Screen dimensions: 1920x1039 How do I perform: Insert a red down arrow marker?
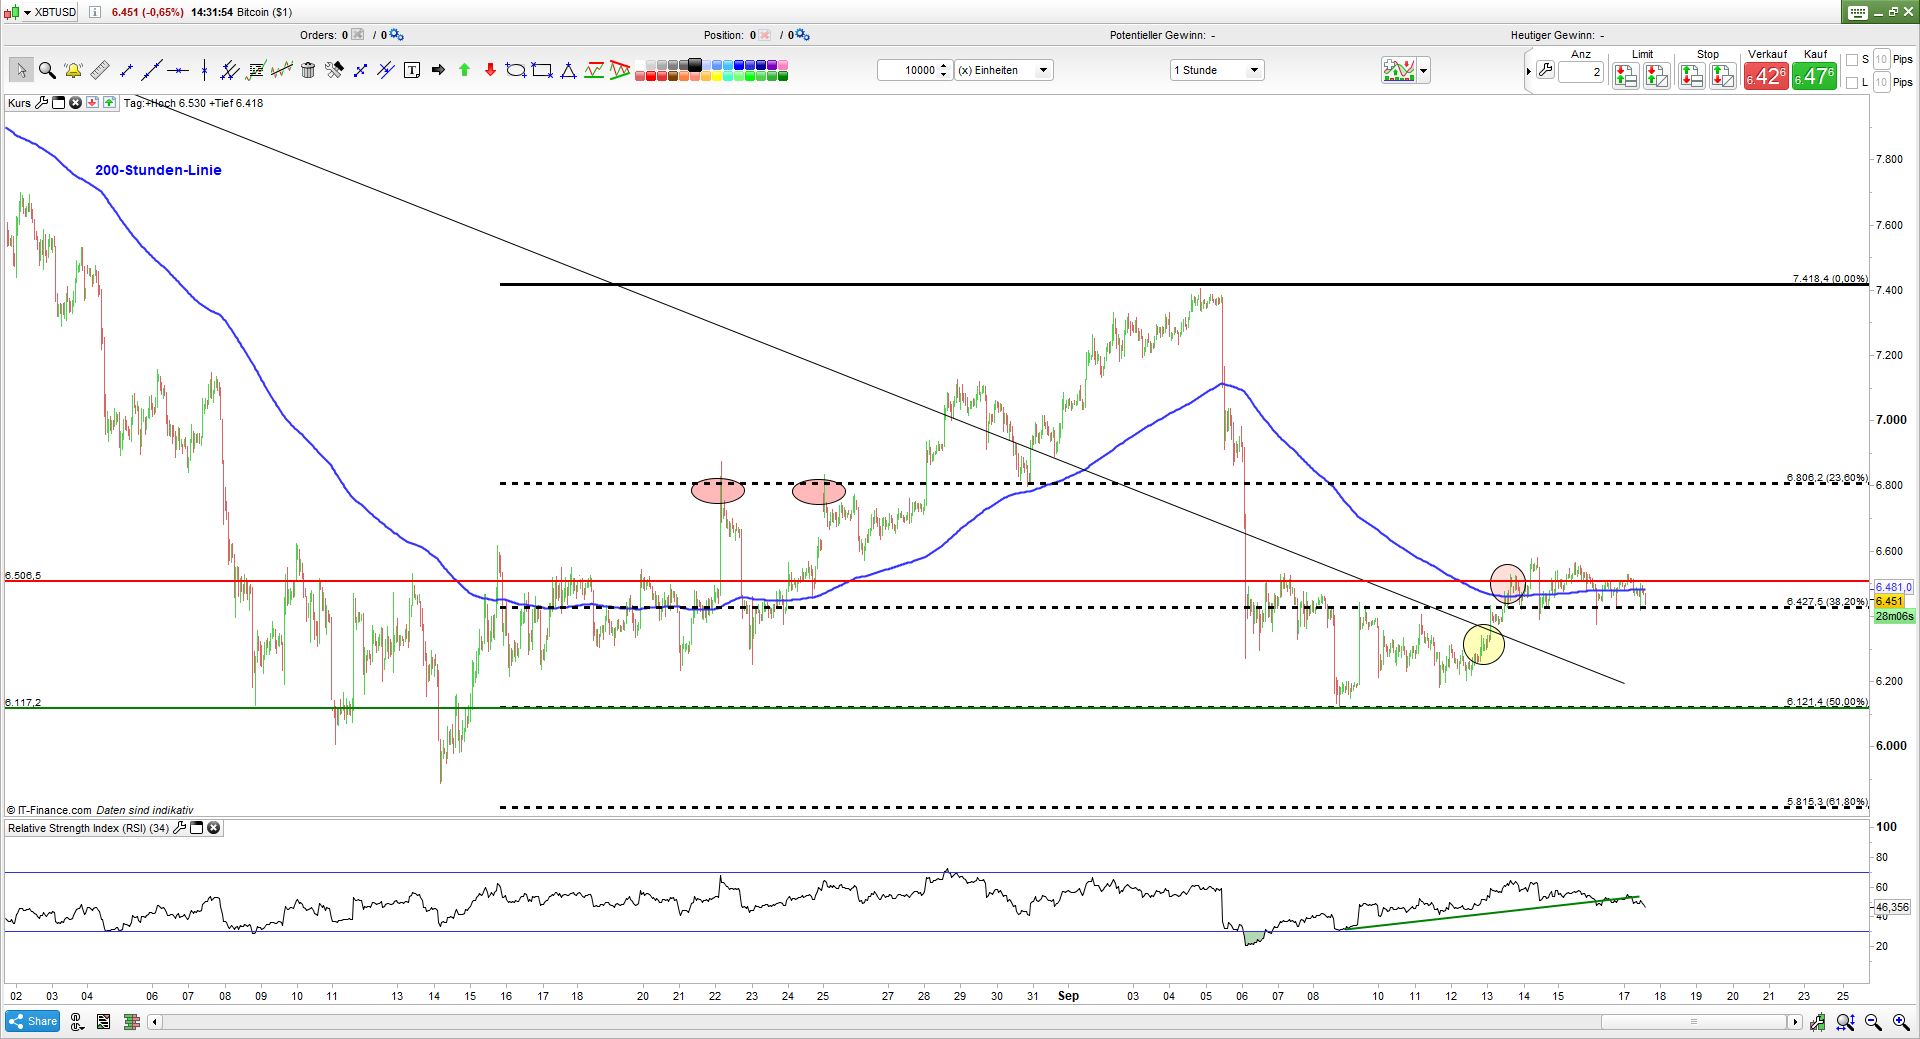tap(490, 70)
